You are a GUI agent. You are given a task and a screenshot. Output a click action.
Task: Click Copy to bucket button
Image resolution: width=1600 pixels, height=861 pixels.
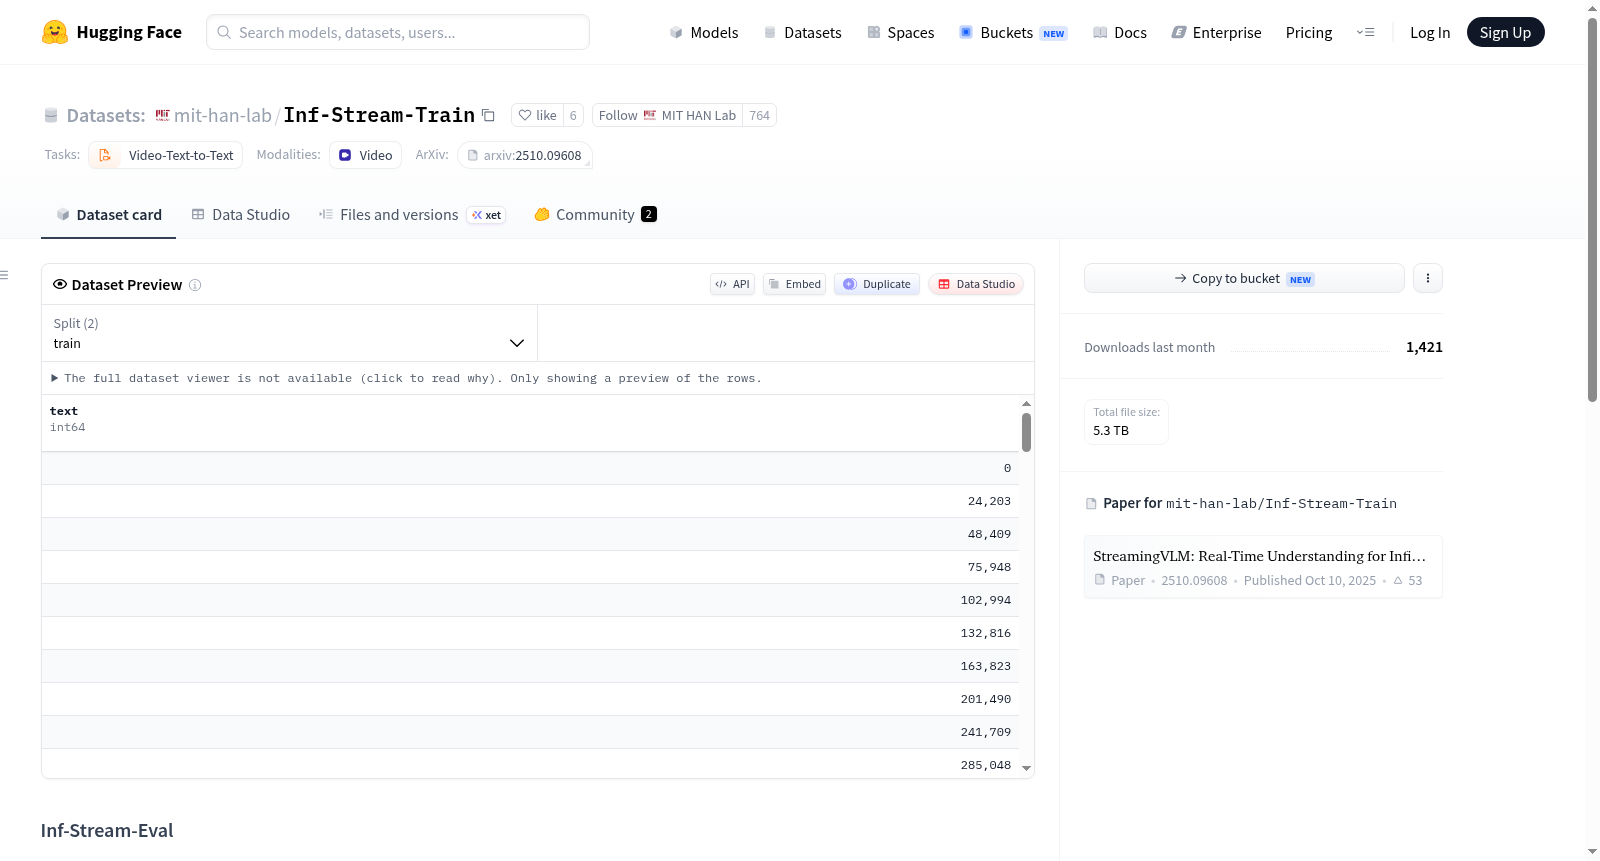(x=1244, y=278)
